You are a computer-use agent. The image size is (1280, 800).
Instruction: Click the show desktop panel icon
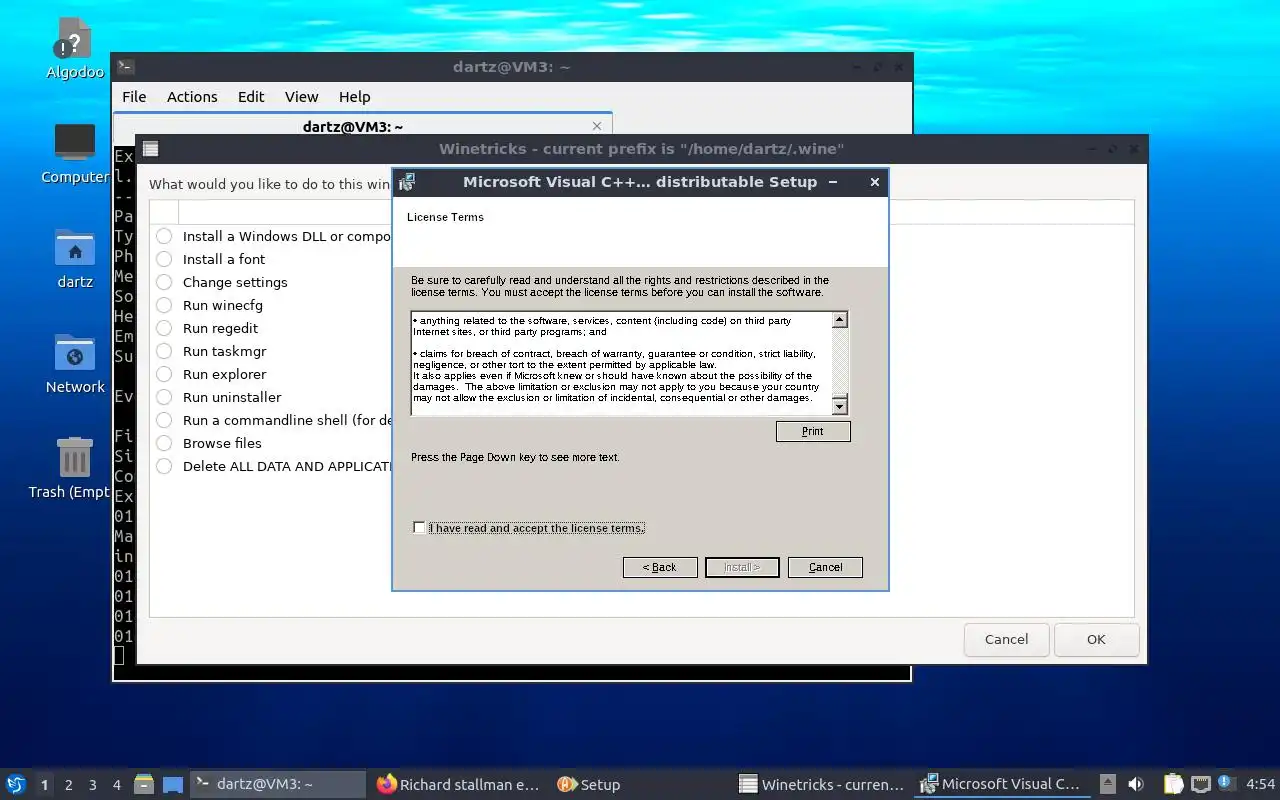pos(173,784)
